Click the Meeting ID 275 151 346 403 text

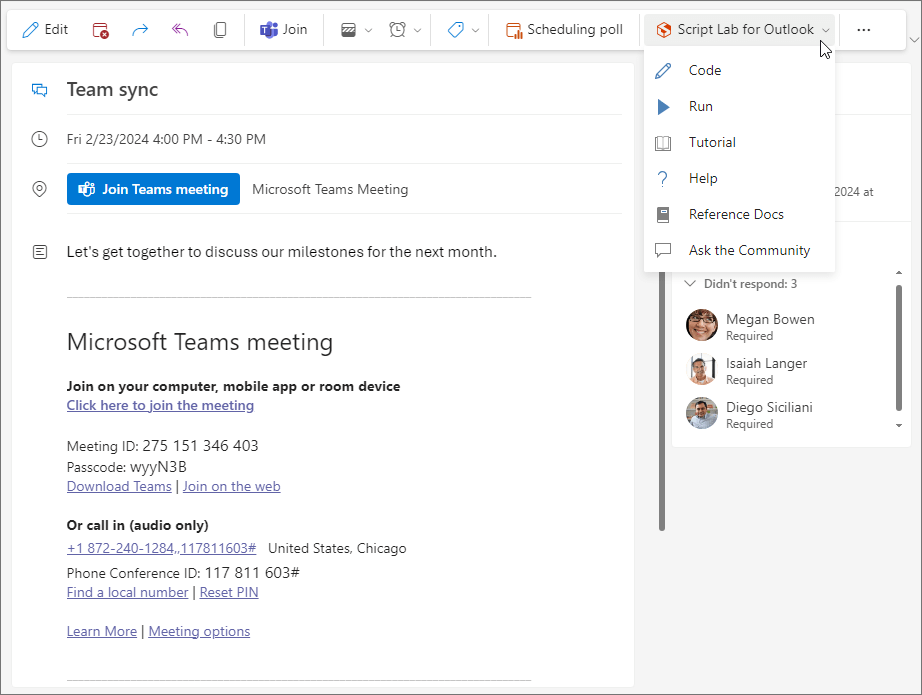tap(162, 446)
